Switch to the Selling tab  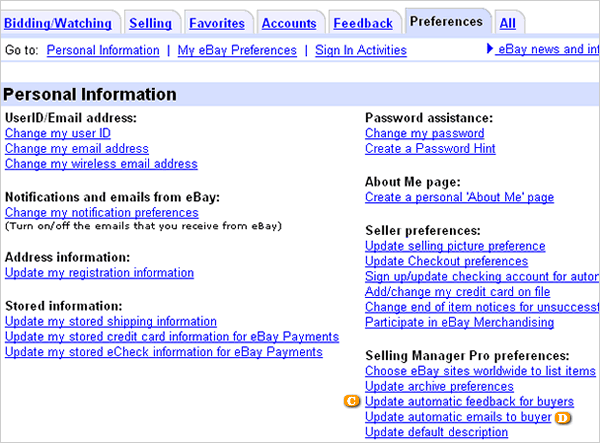150,23
